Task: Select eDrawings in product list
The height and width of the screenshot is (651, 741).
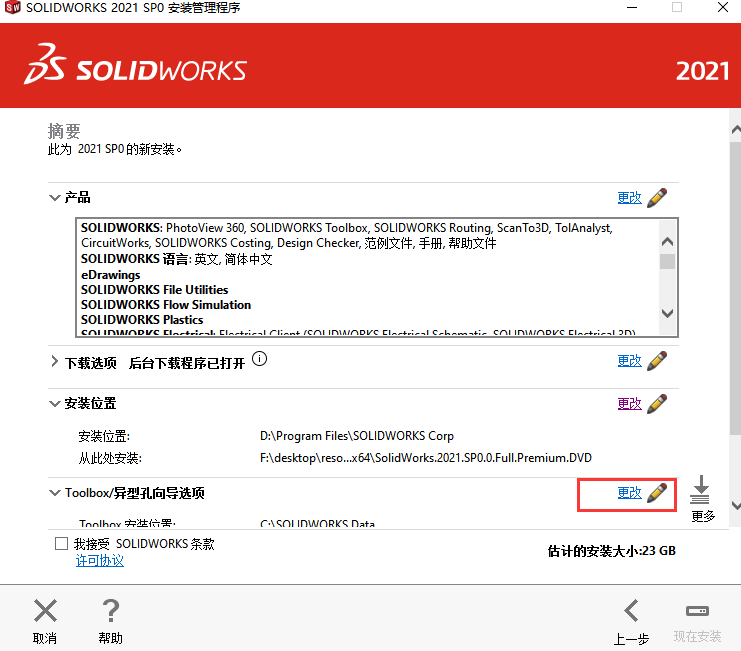Action: (111, 275)
